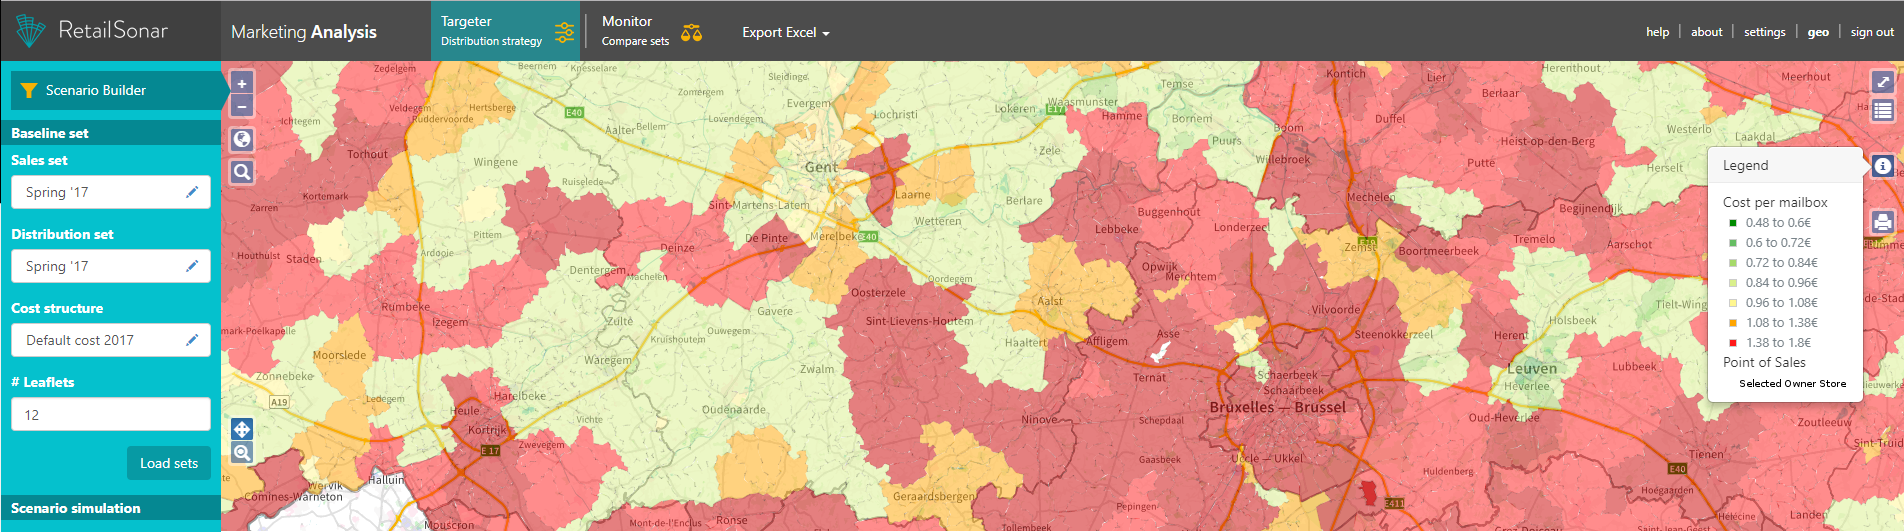The width and height of the screenshot is (1904, 532).
Task: Open the settings link
Action: pyautogui.click(x=1764, y=32)
